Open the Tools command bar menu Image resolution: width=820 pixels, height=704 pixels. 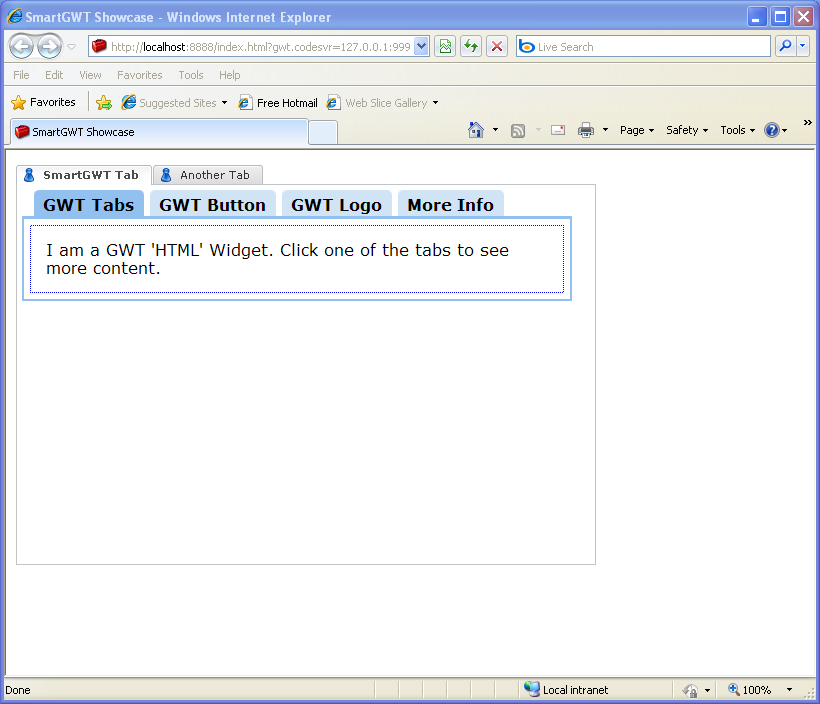(737, 130)
